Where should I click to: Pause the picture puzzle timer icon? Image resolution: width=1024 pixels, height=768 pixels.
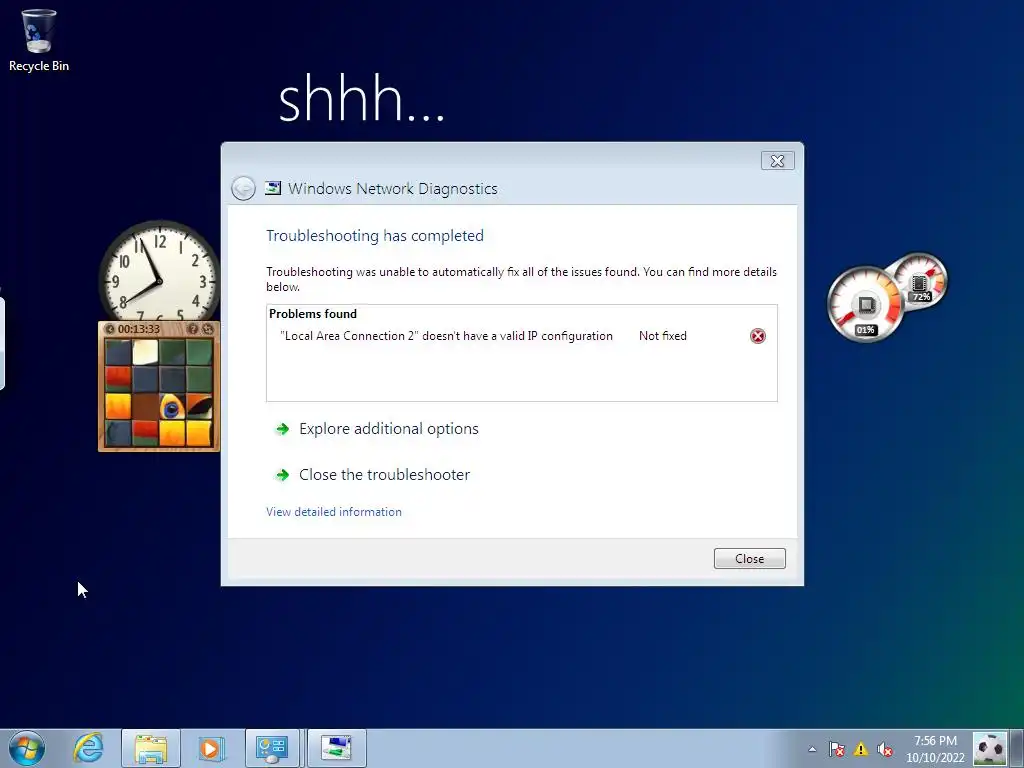pyautogui.click(x=110, y=329)
